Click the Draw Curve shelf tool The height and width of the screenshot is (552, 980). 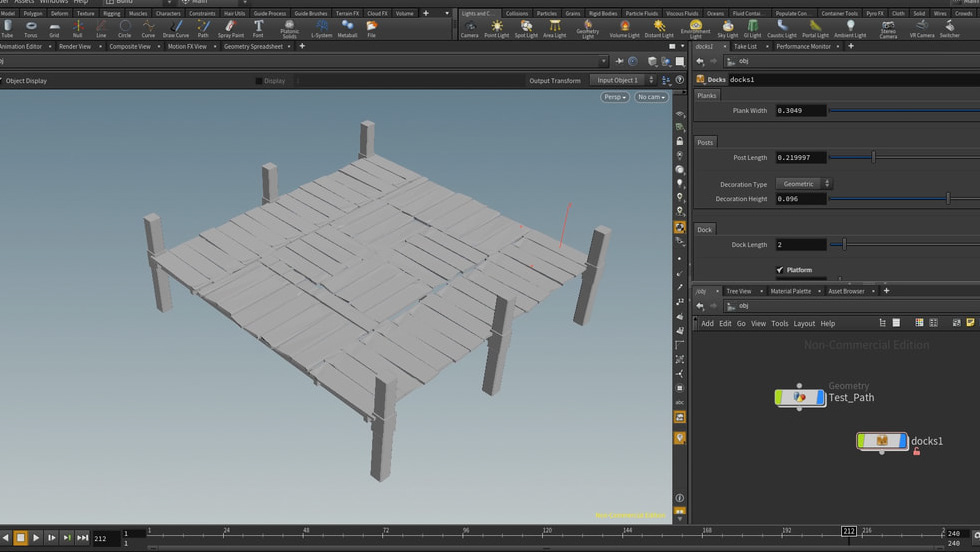tap(175, 28)
